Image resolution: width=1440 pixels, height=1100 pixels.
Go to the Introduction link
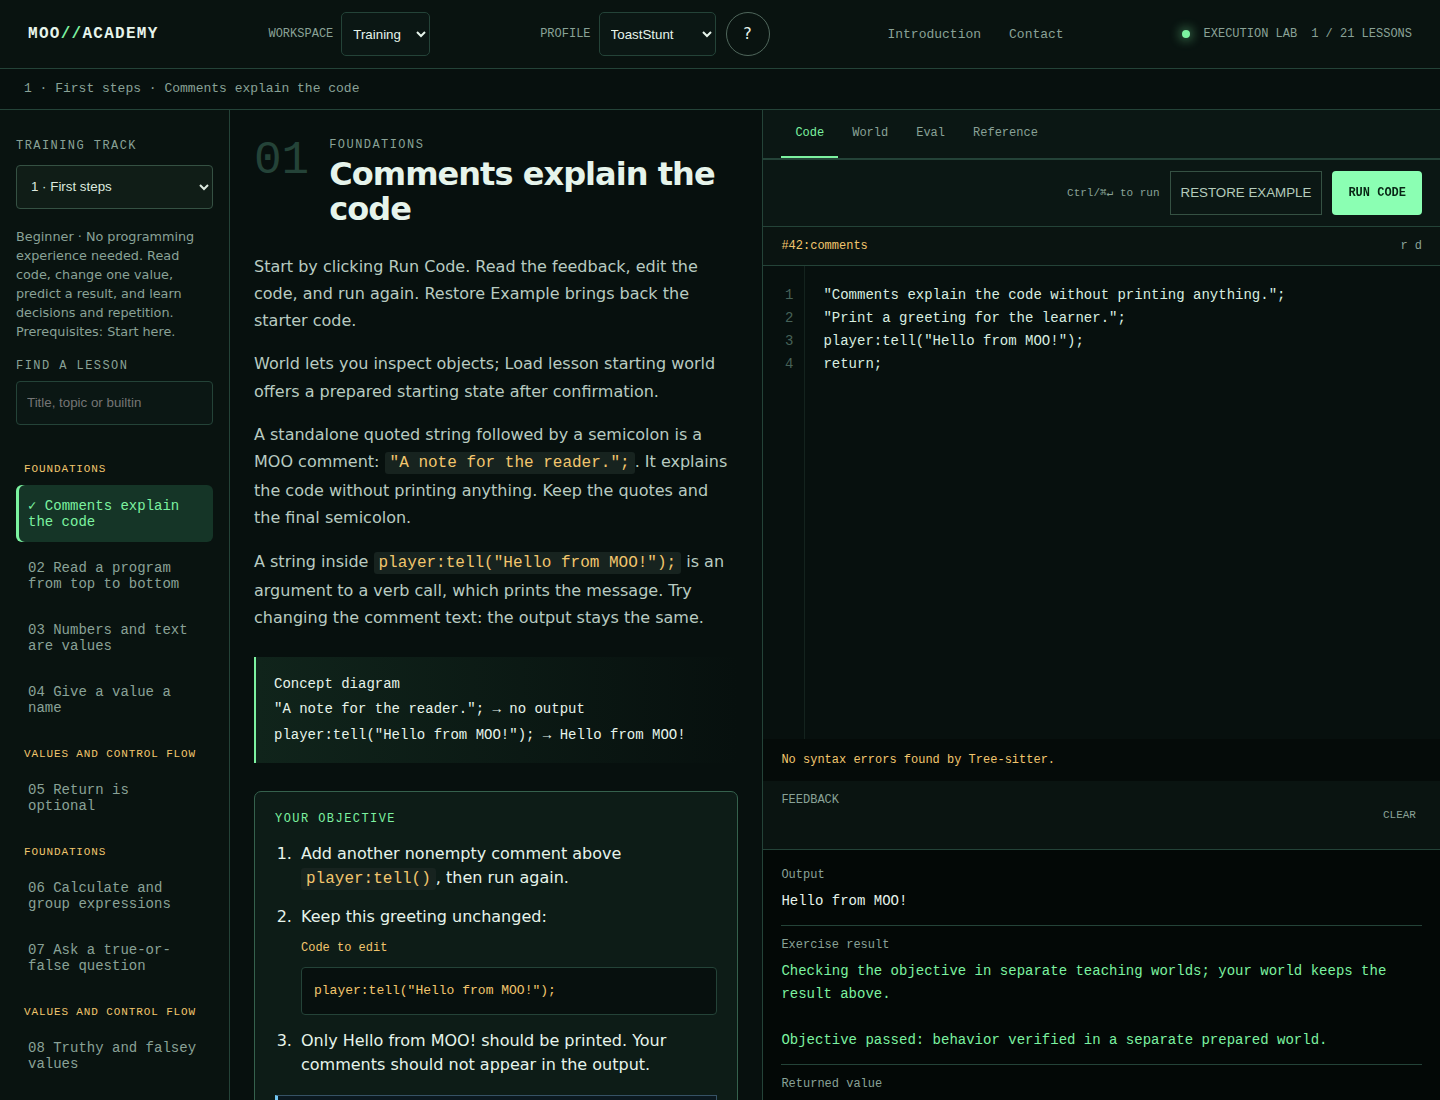(x=934, y=34)
